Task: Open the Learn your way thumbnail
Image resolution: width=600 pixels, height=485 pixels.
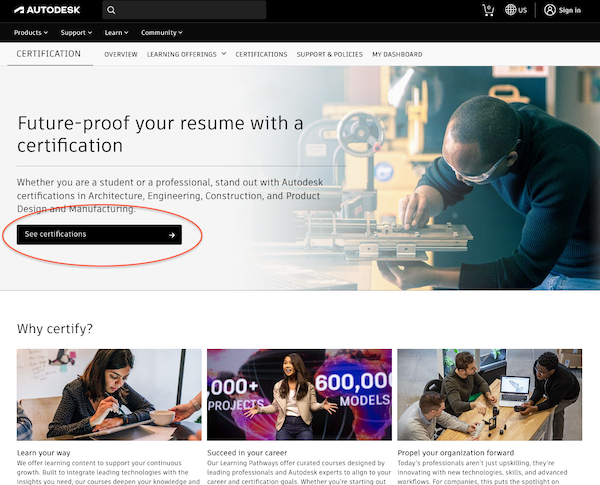Action: tap(109, 395)
